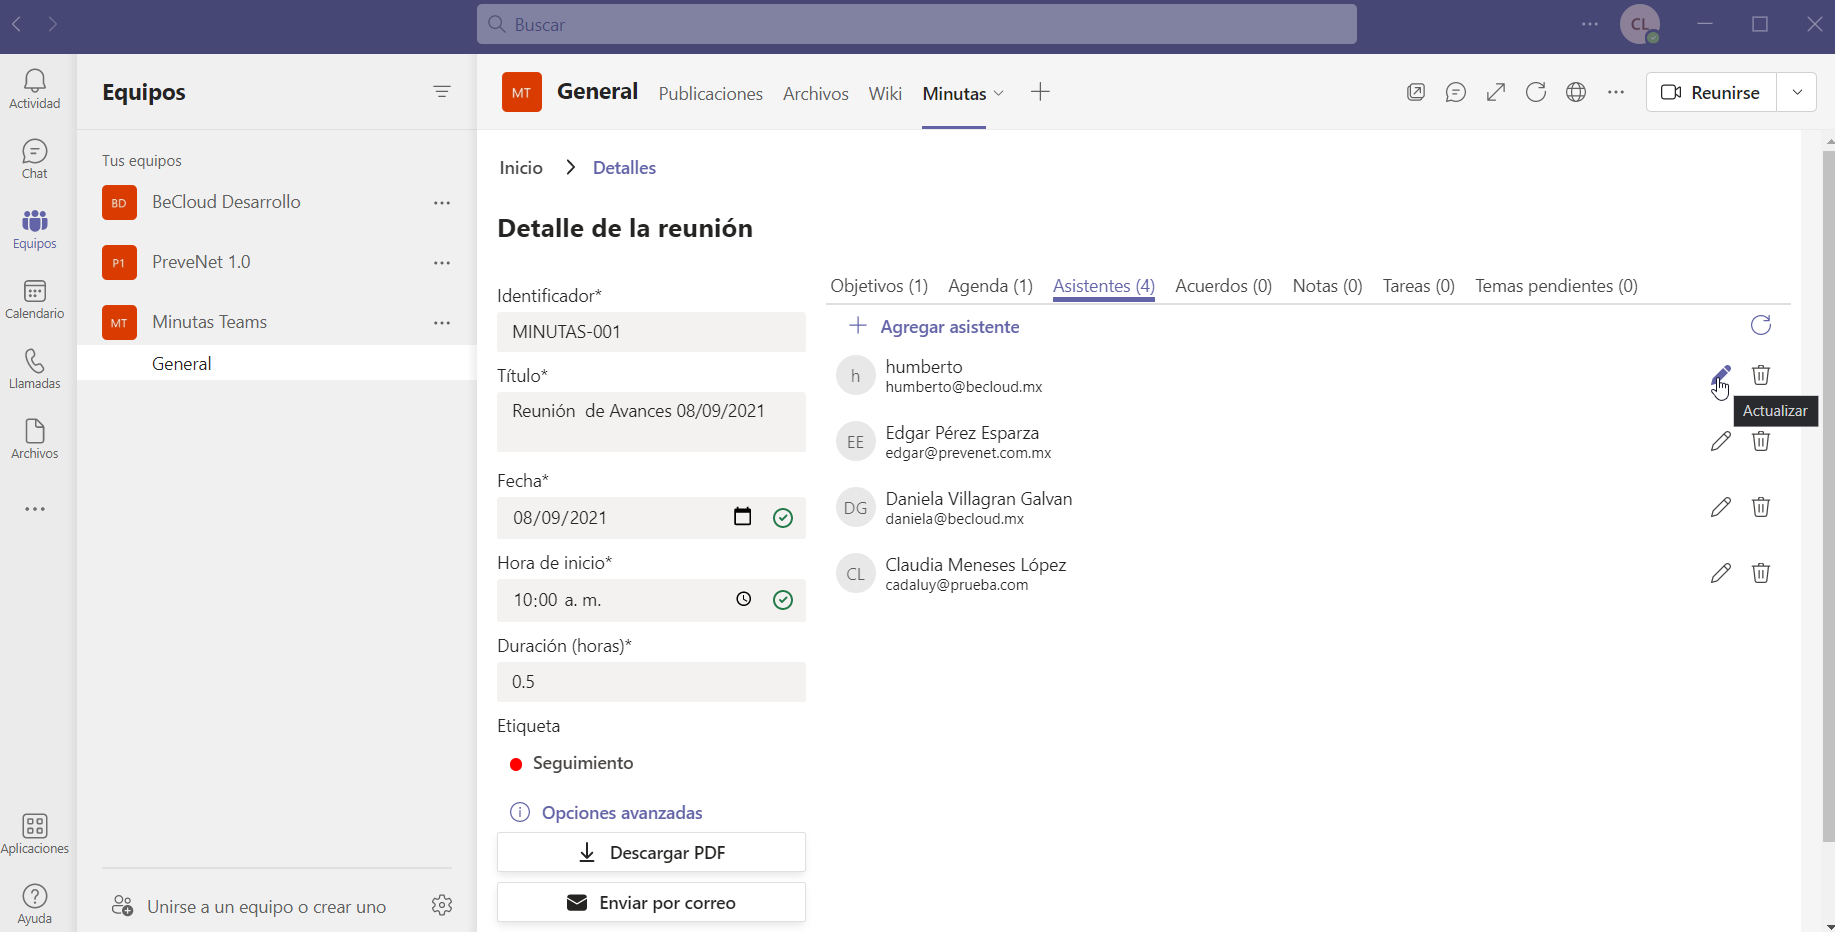Select the Tareas (0) tab
The image size is (1835, 932).
click(1418, 286)
